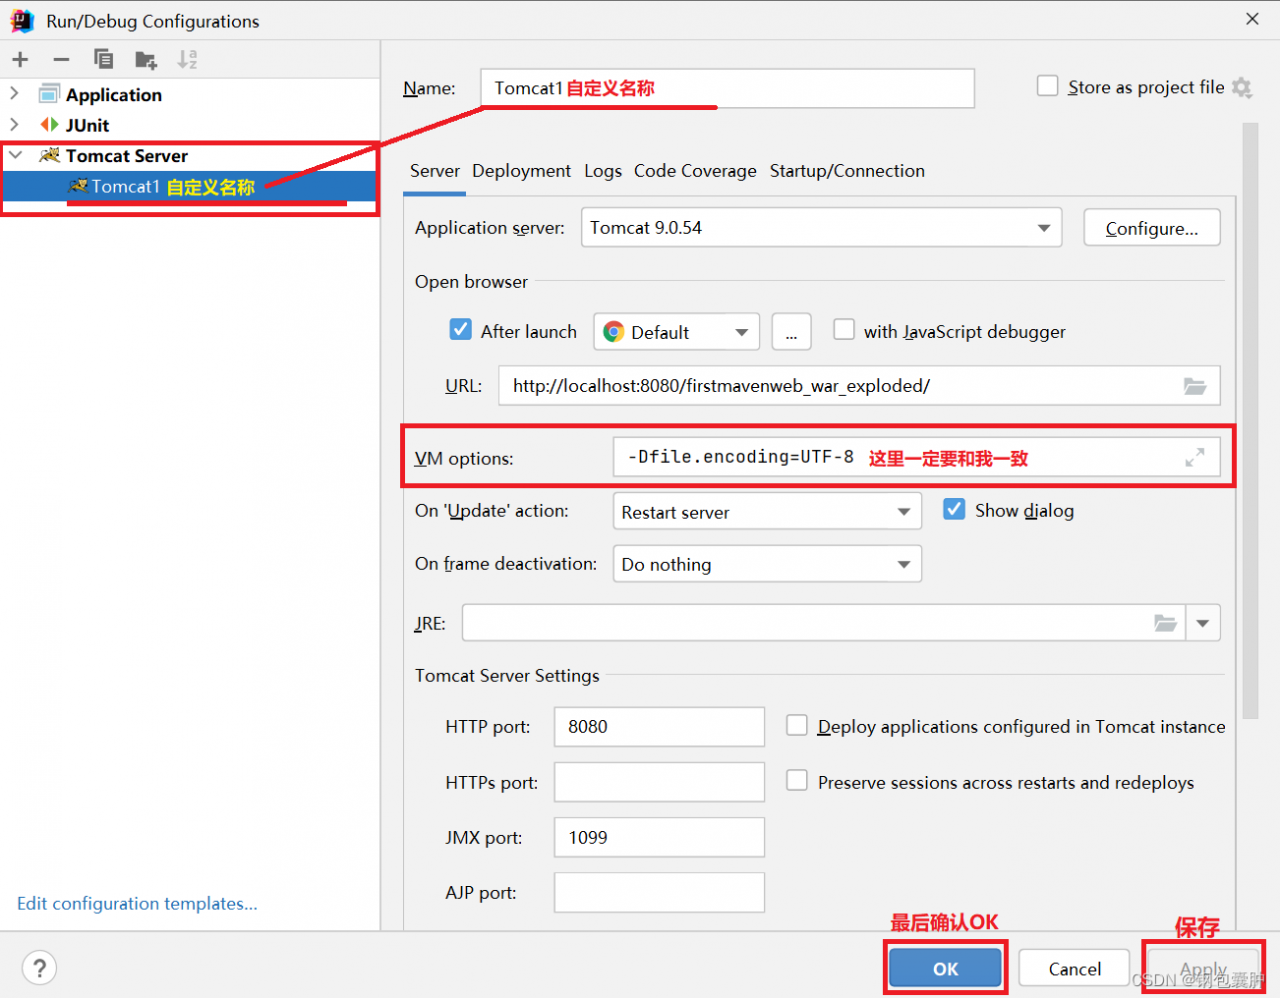Click the Configure... button
This screenshot has width=1280, height=998.
(1152, 228)
